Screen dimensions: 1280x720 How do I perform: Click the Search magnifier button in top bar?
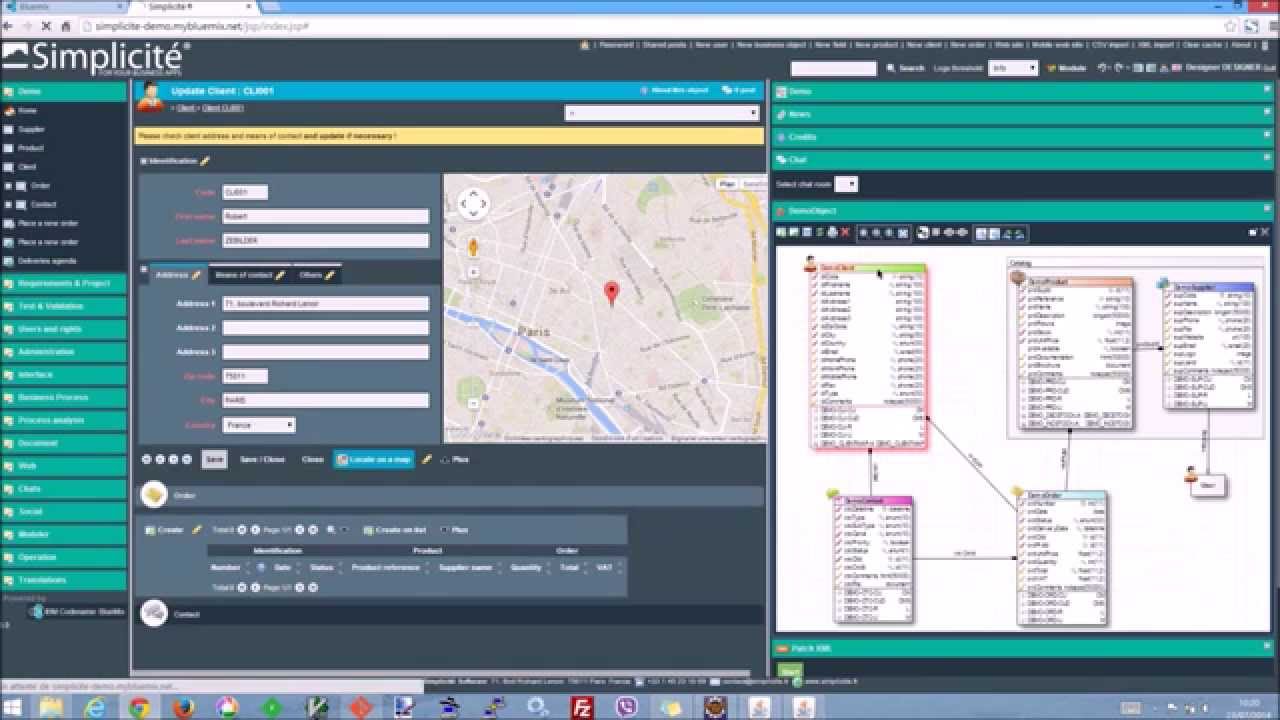pos(906,68)
